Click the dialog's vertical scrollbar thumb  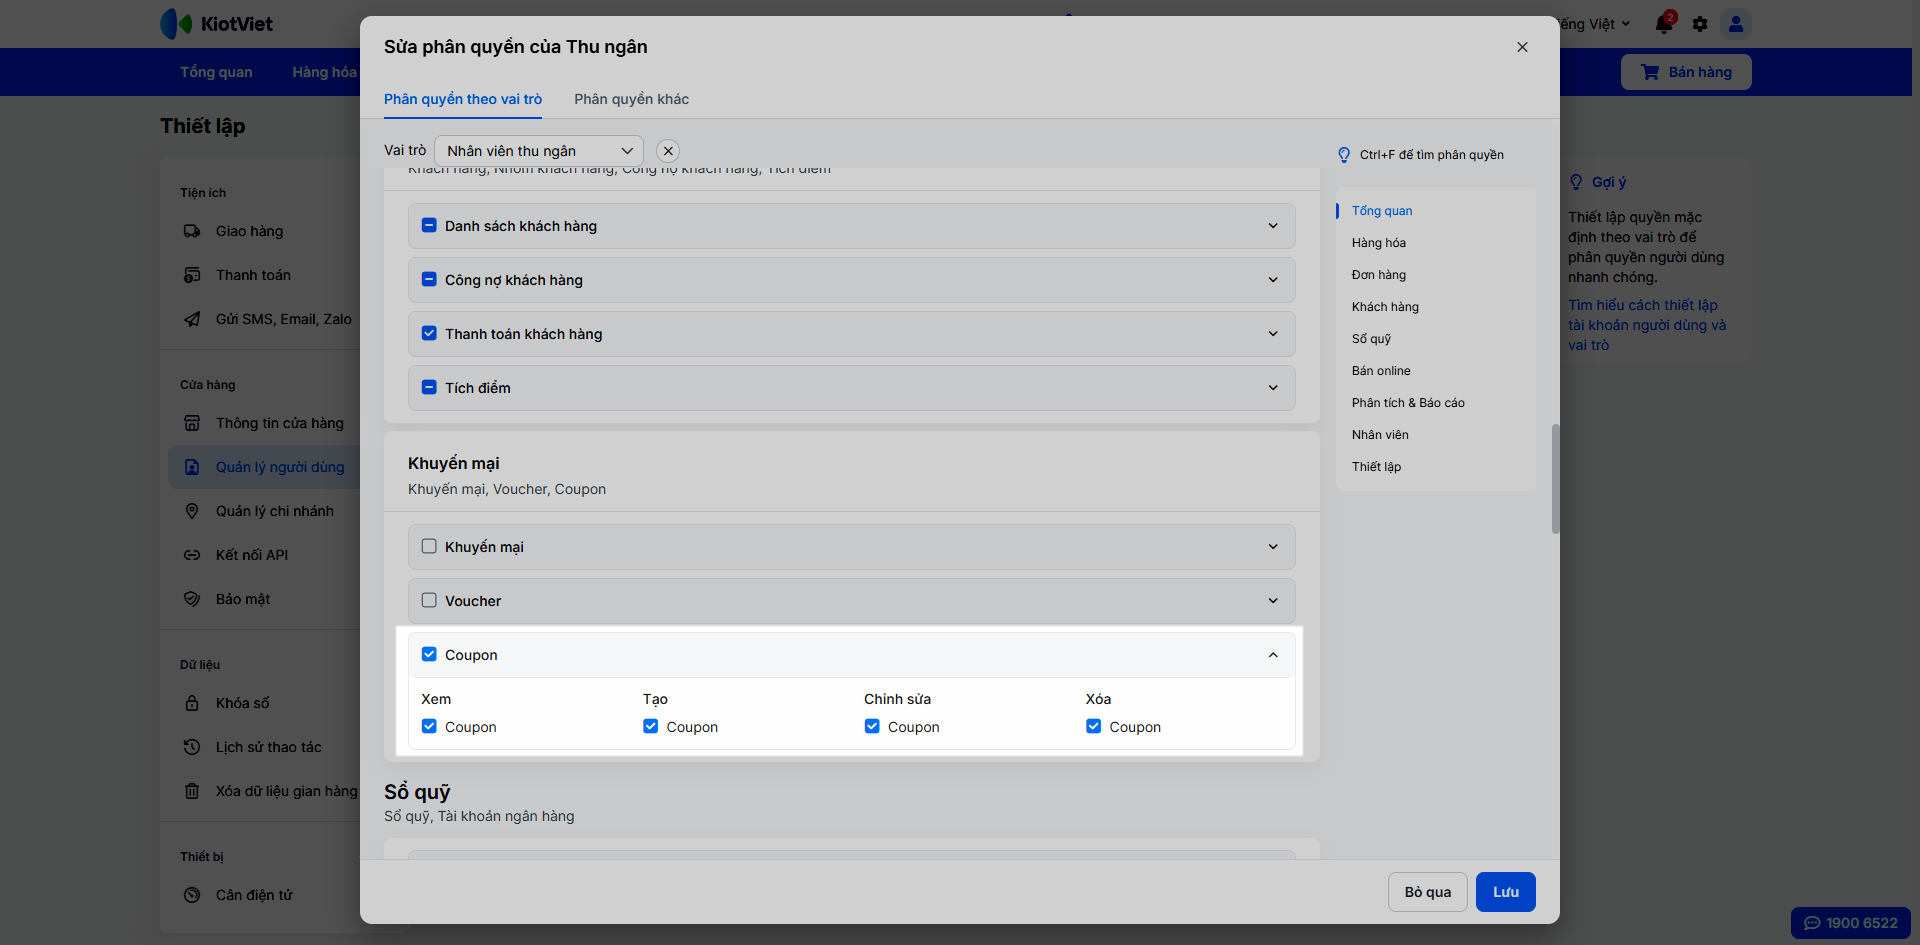tap(1555, 478)
